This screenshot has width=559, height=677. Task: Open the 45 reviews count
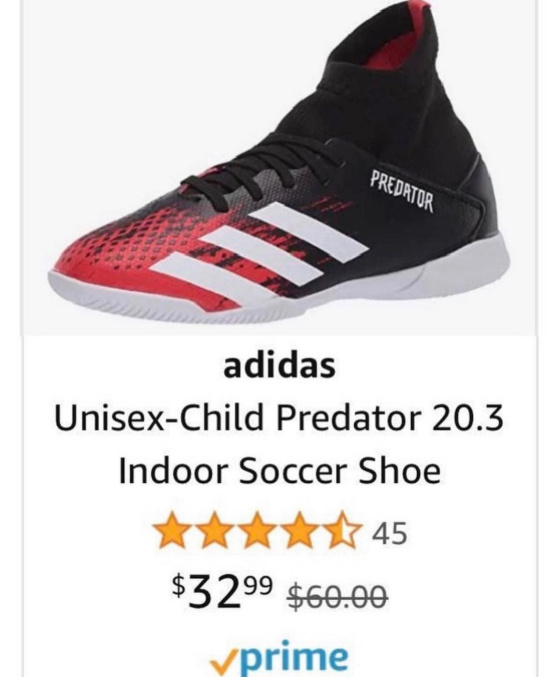click(390, 534)
